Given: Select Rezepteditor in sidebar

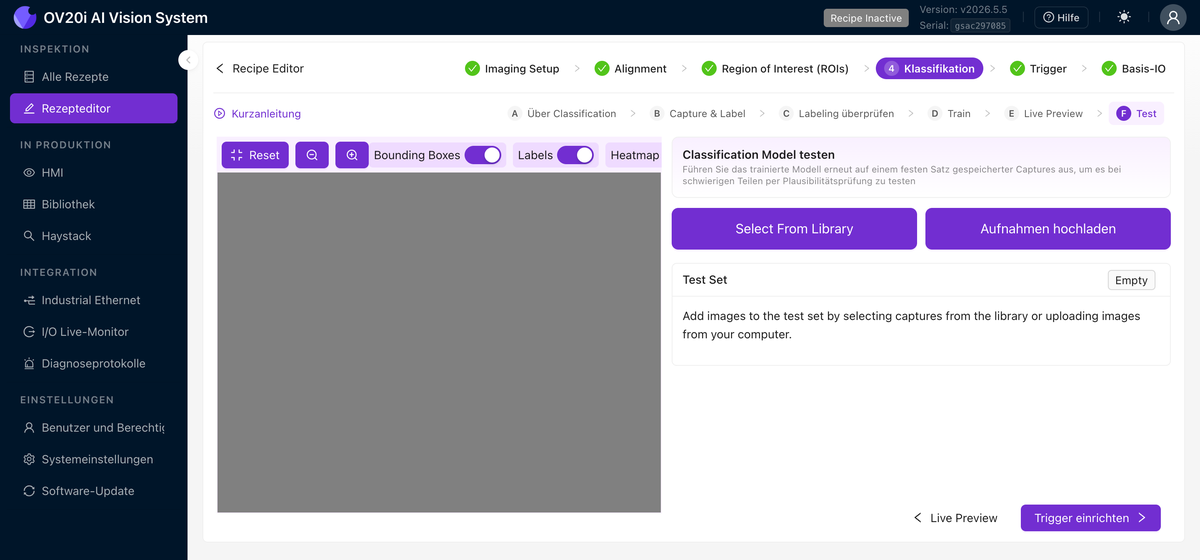Looking at the screenshot, I should click(x=94, y=108).
